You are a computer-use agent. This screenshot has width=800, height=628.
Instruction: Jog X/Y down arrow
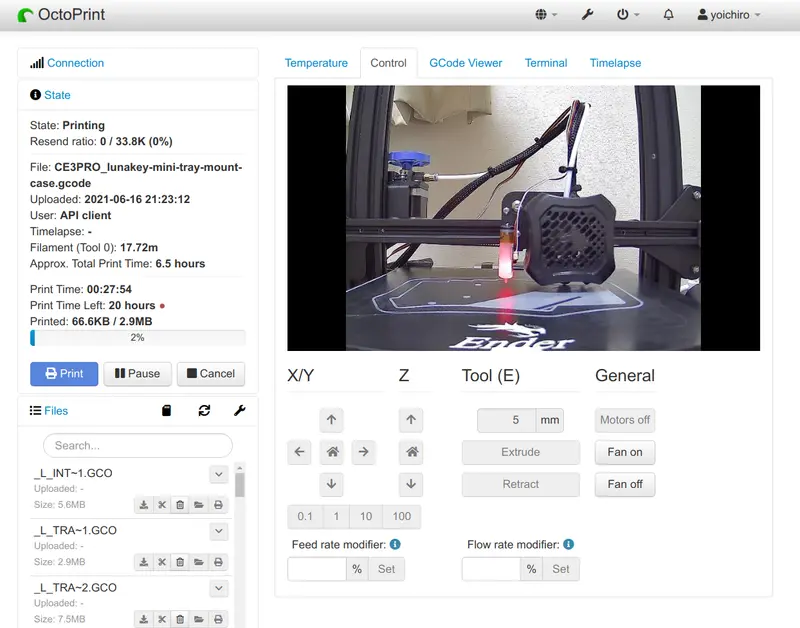click(331, 484)
